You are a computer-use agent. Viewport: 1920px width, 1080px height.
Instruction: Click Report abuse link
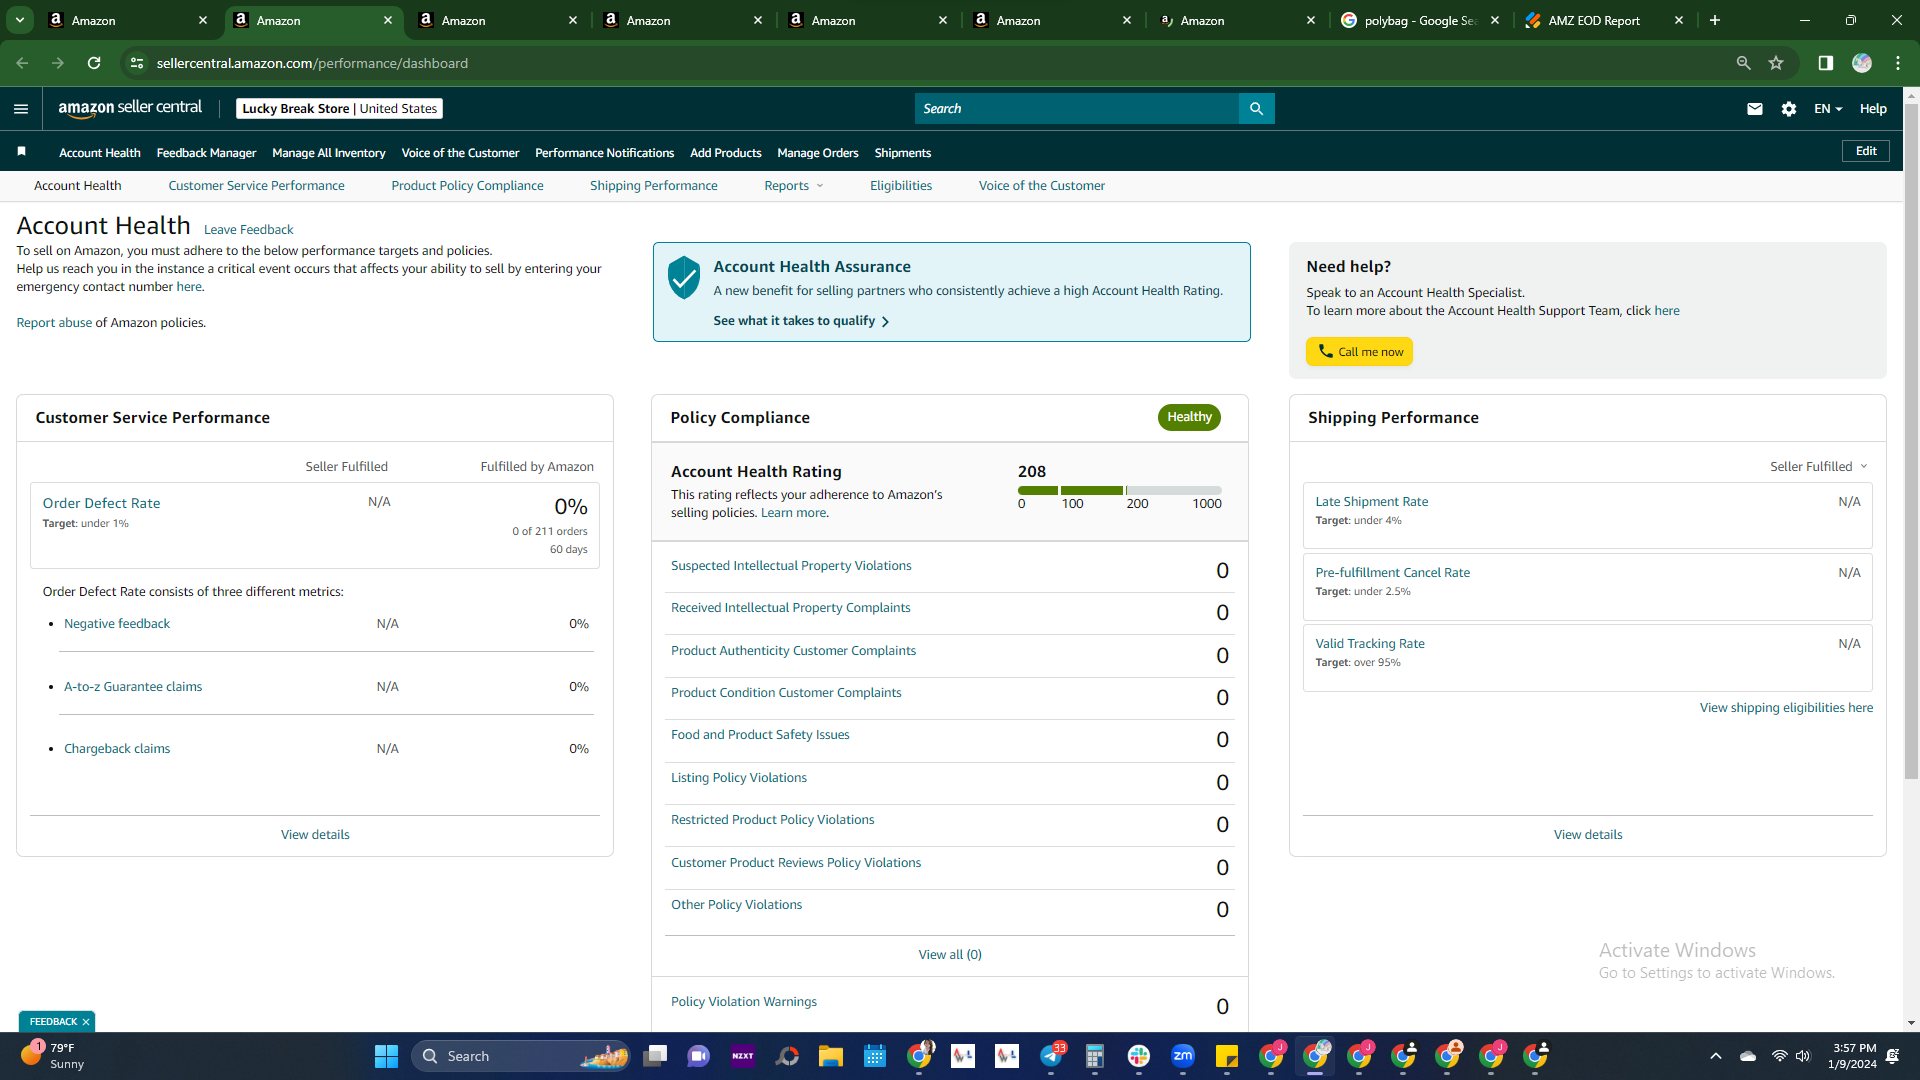[54, 323]
